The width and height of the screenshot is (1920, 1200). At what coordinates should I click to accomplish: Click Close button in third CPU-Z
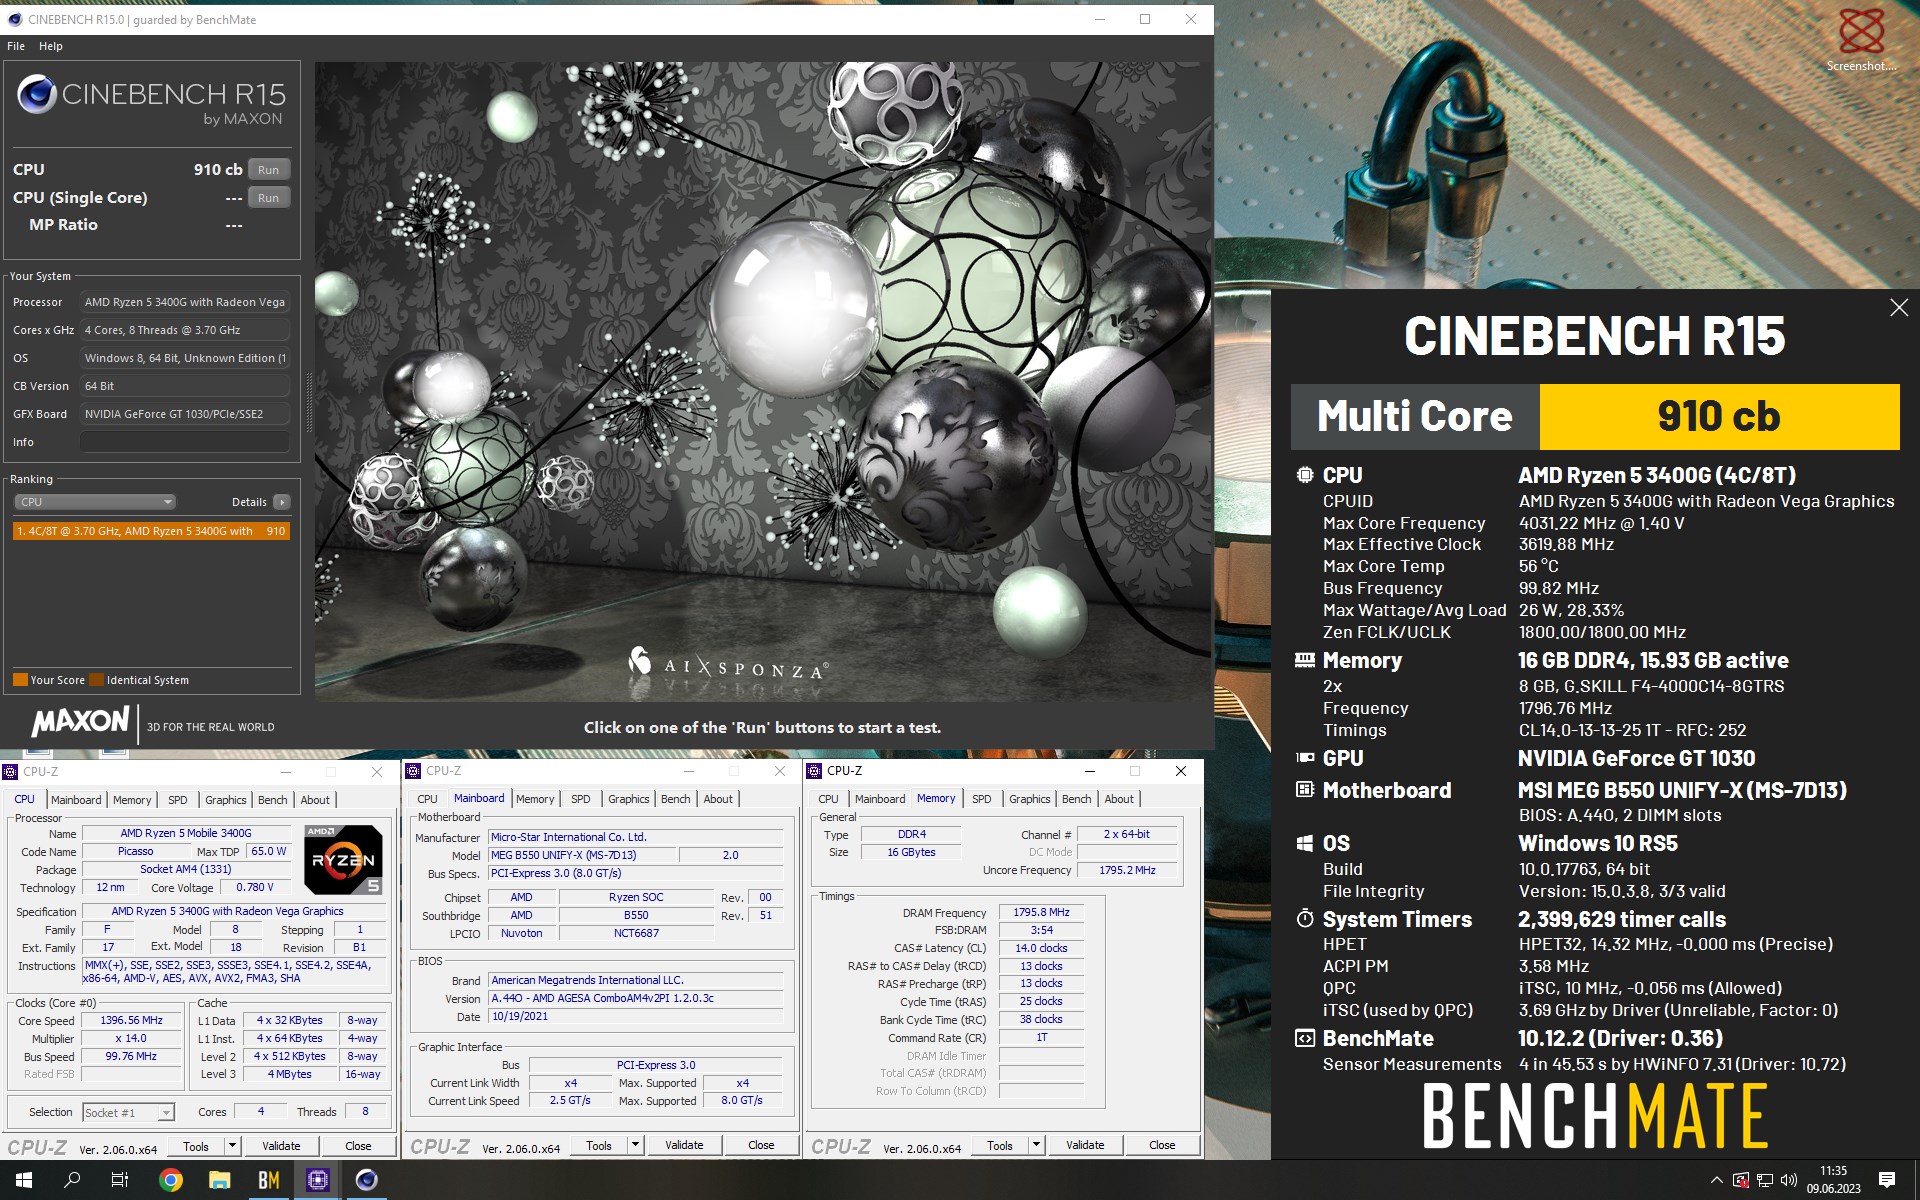click(x=1162, y=1145)
